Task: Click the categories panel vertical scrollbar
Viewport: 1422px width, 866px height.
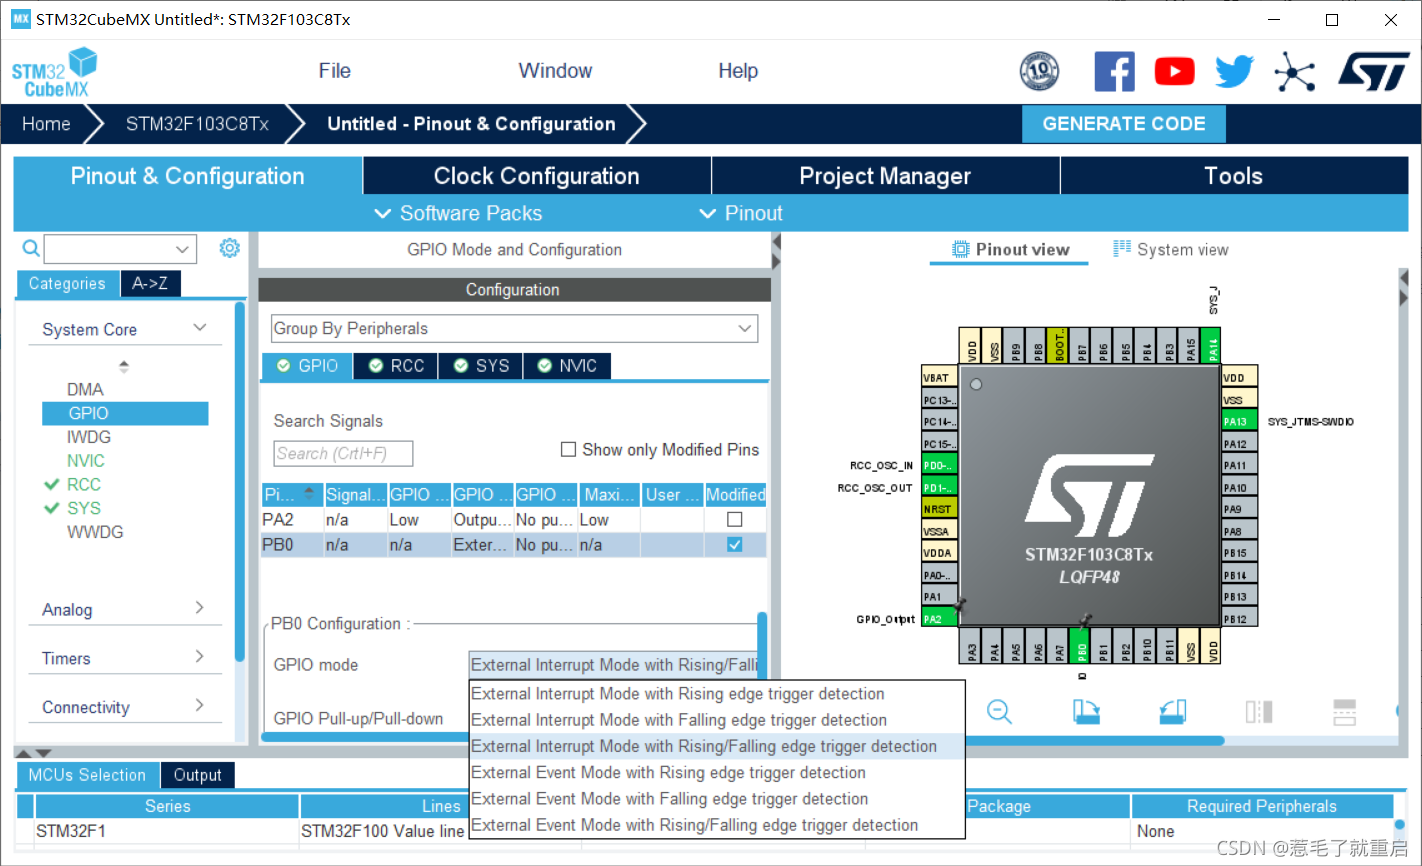Action: click(x=240, y=480)
